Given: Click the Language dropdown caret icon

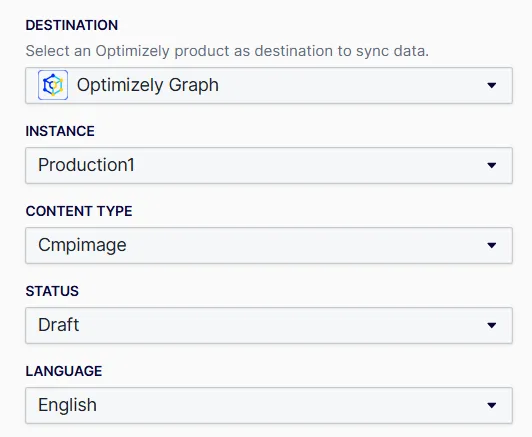Looking at the screenshot, I should coord(492,405).
